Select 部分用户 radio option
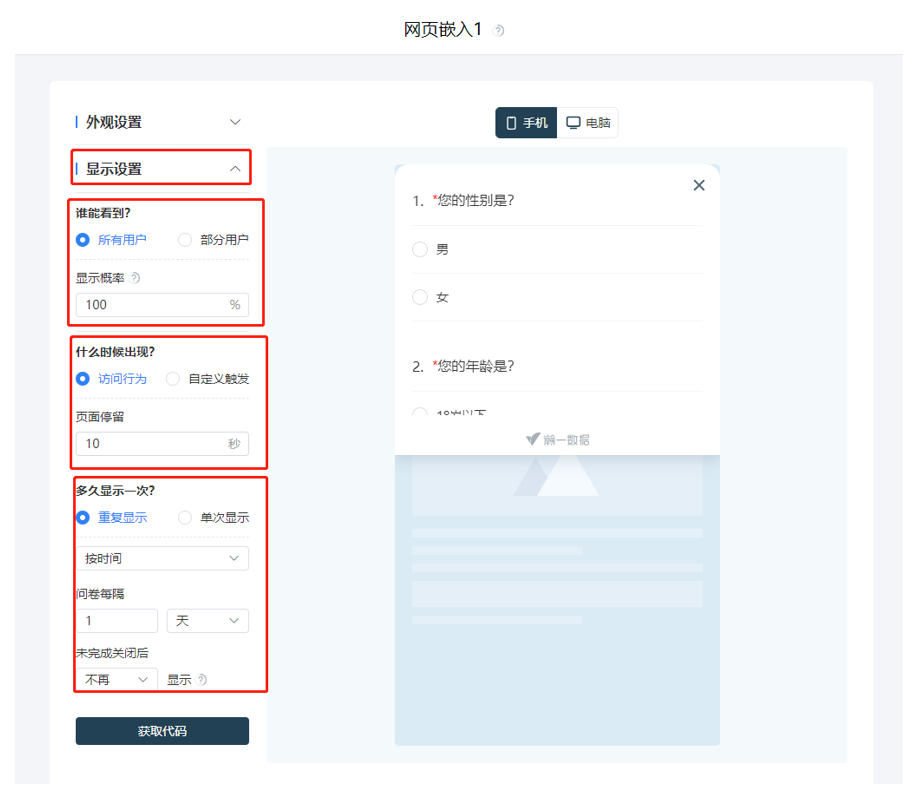Screen dimensions: 919x797 [x=214, y=240]
